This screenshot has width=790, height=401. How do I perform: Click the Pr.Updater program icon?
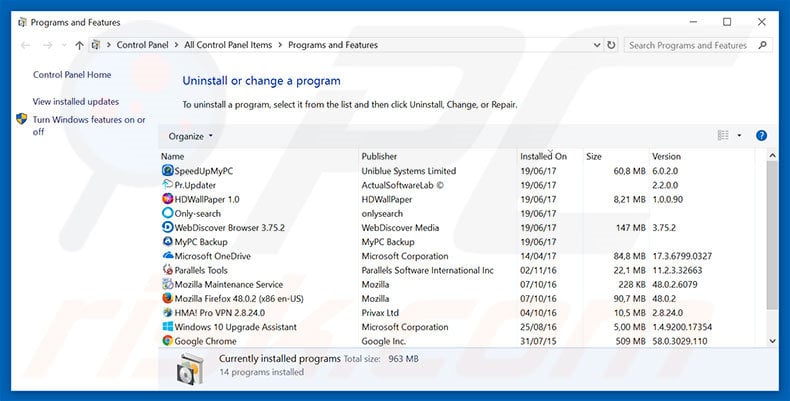[x=168, y=185]
